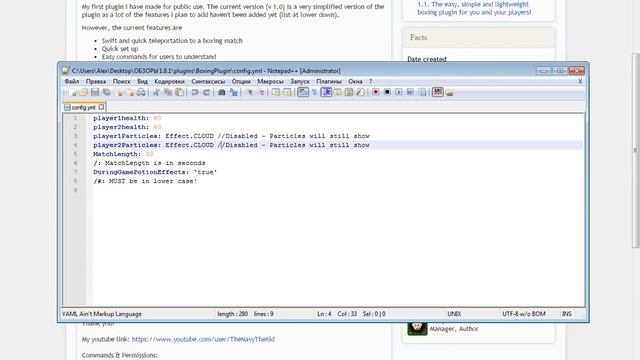The width and height of the screenshot is (640, 360).
Task: Click Synchronize horizontal scrolling icon
Action: (x=287, y=93)
